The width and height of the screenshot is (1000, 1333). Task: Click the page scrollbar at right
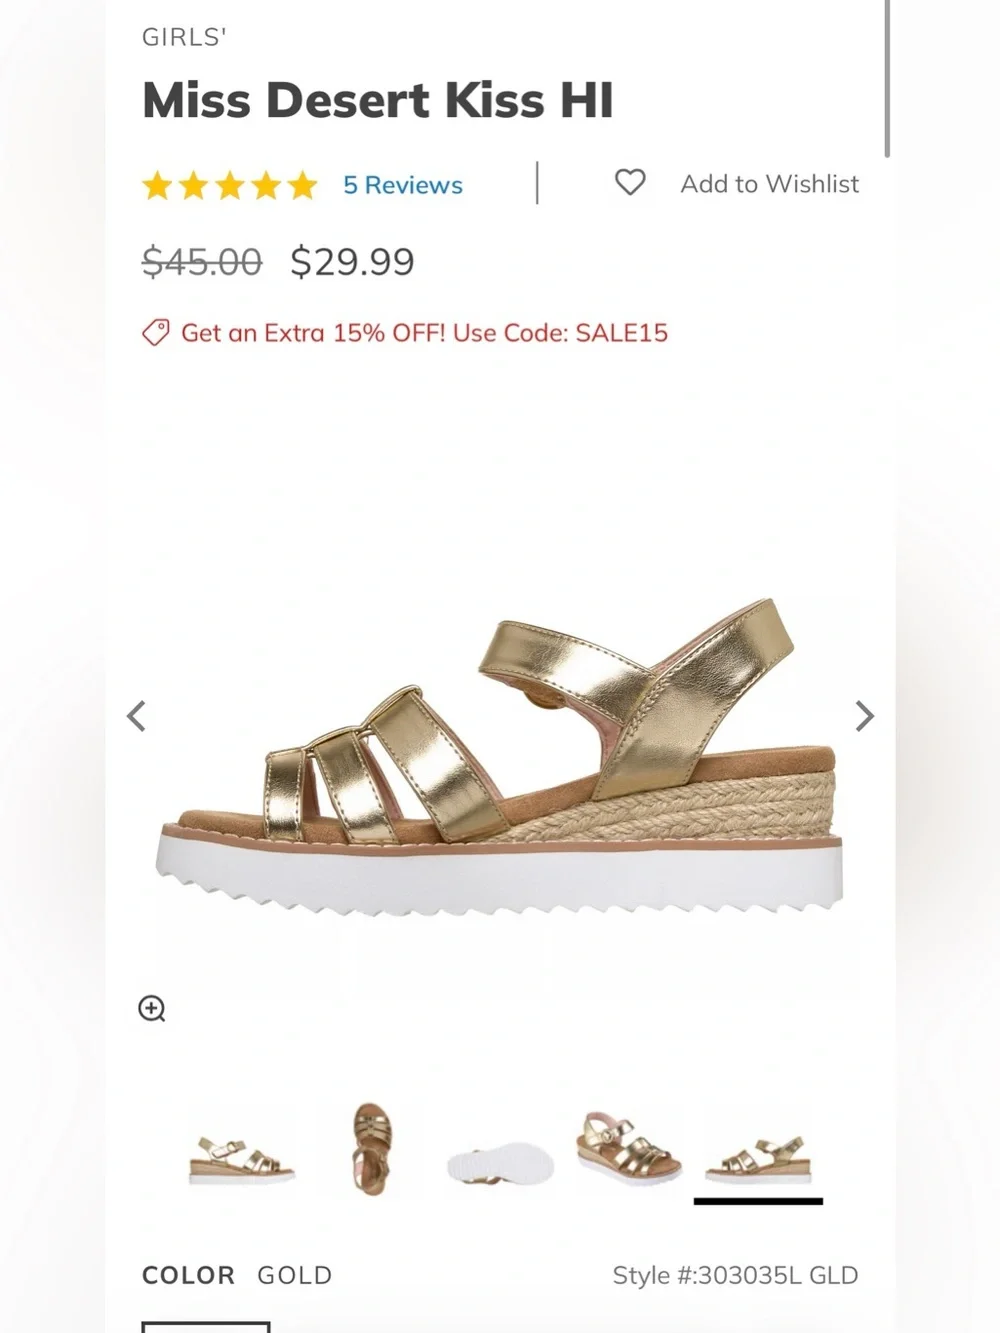(887, 78)
